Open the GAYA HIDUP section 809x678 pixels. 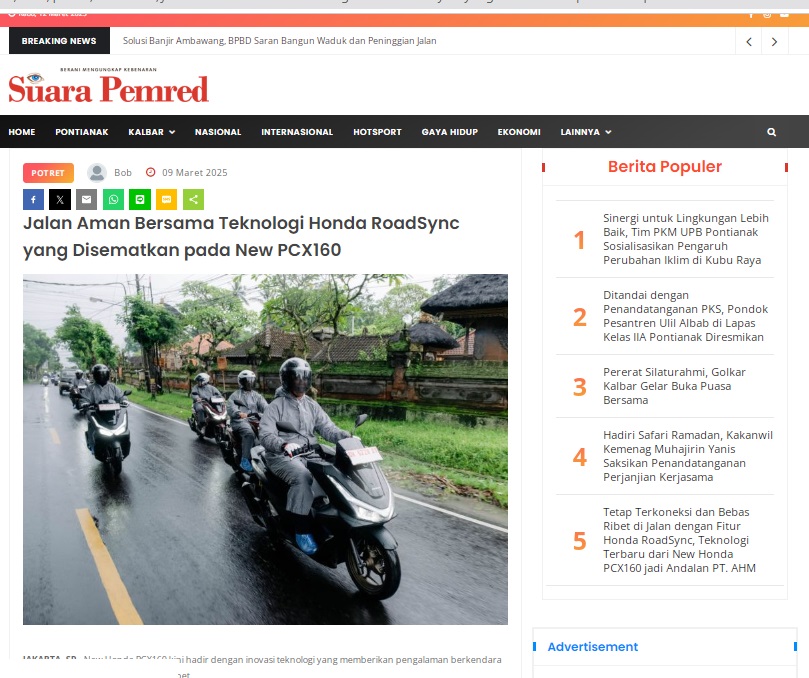point(449,132)
